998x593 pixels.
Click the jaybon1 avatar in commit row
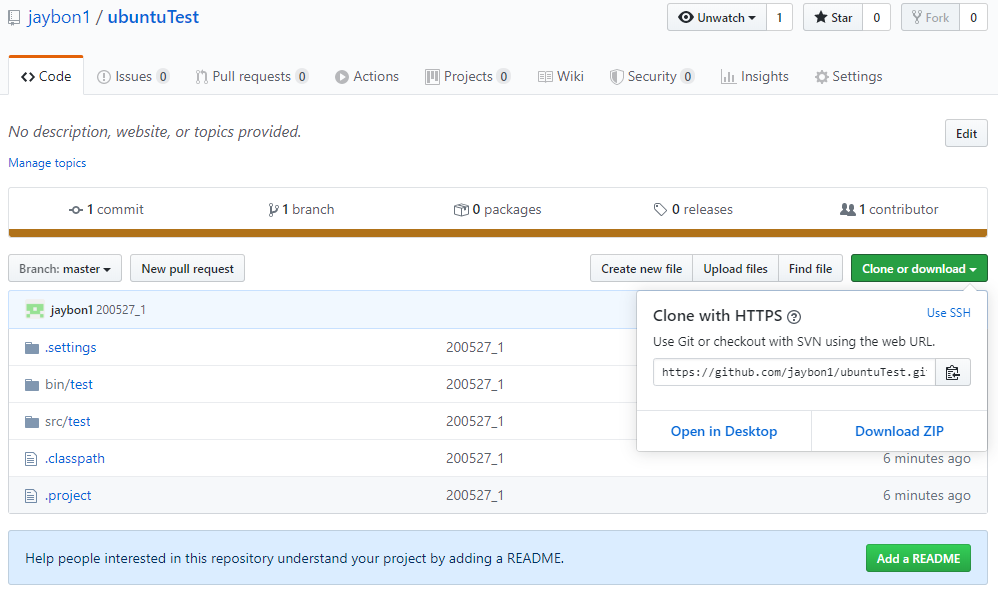pos(35,310)
